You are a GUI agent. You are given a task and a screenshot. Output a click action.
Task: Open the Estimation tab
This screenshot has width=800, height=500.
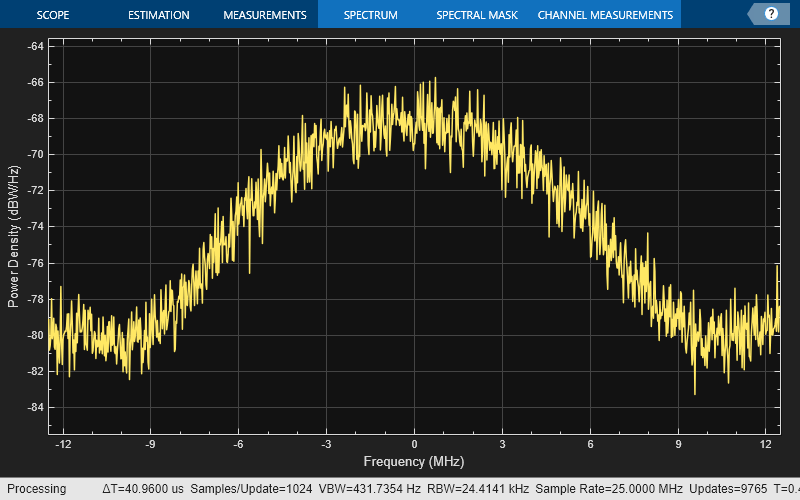[159, 15]
